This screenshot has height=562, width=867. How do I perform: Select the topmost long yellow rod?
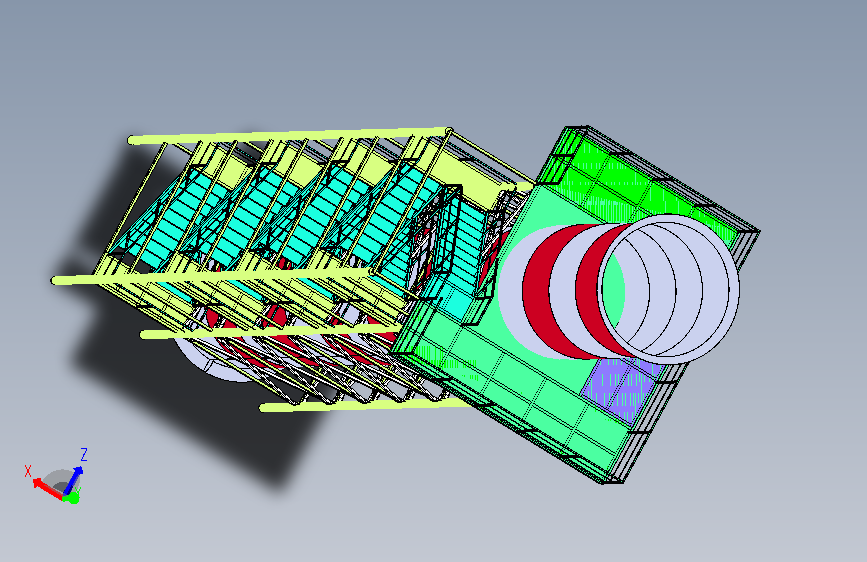(290, 135)
